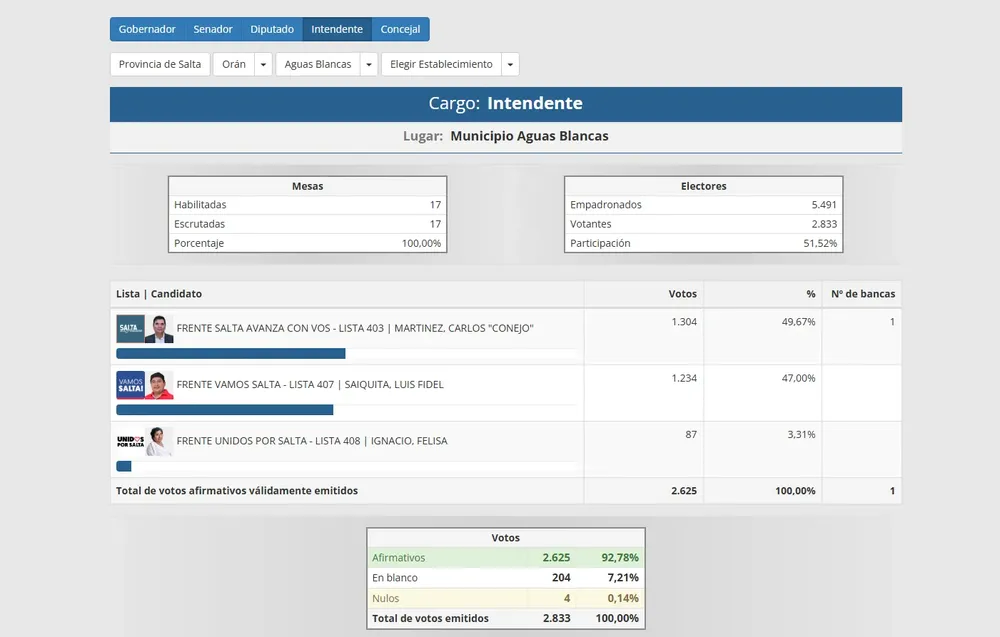Click the Orán department button
Image resolution: width=1000 pixels, height=637 pixels.
[x=234, y=64]
